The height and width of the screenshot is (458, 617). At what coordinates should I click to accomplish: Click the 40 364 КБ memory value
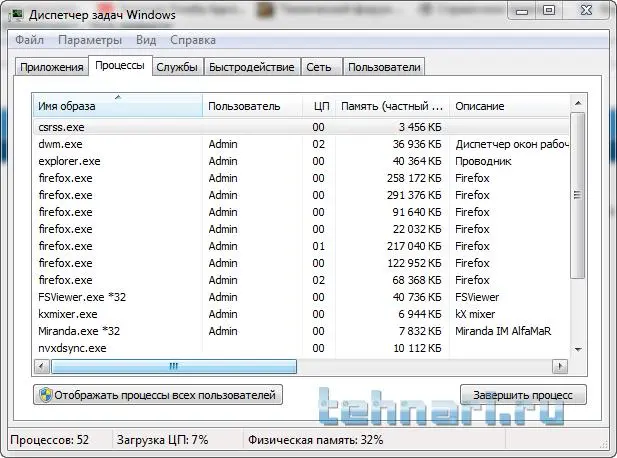417,161
